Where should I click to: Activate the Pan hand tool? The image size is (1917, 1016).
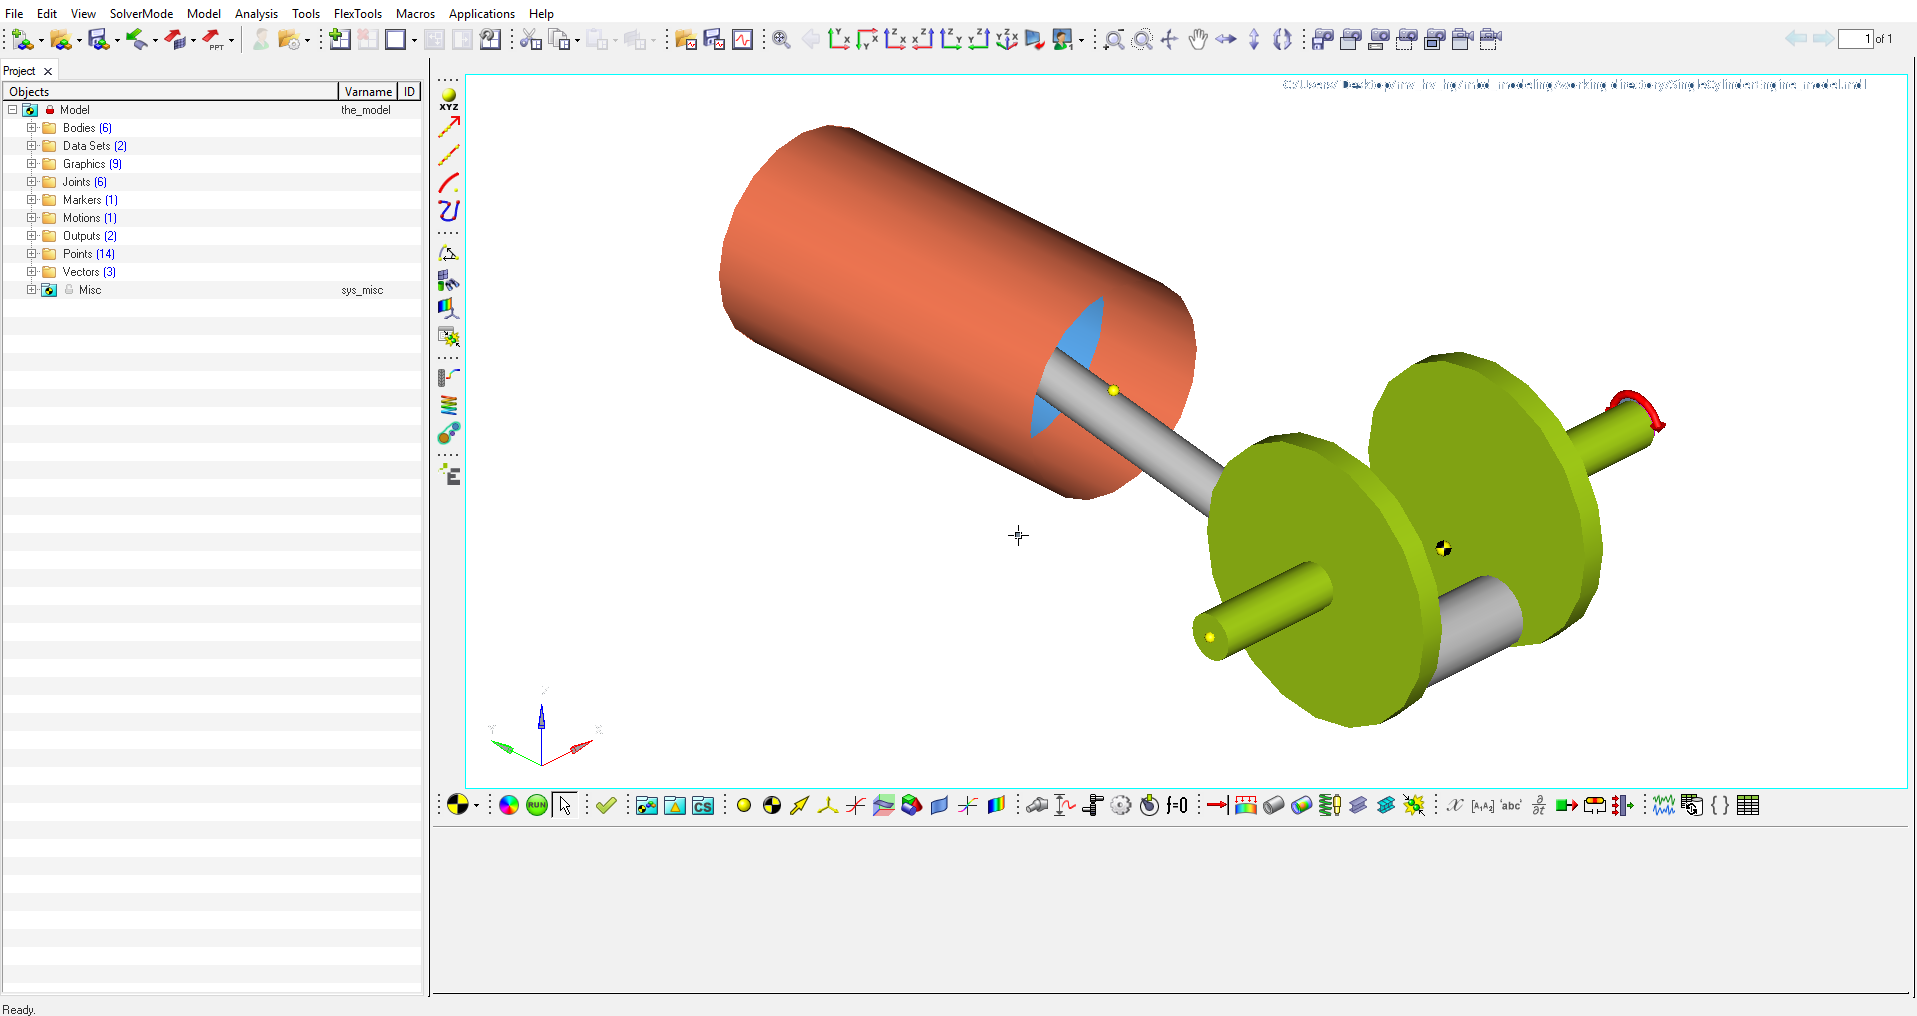(1198, 40)
